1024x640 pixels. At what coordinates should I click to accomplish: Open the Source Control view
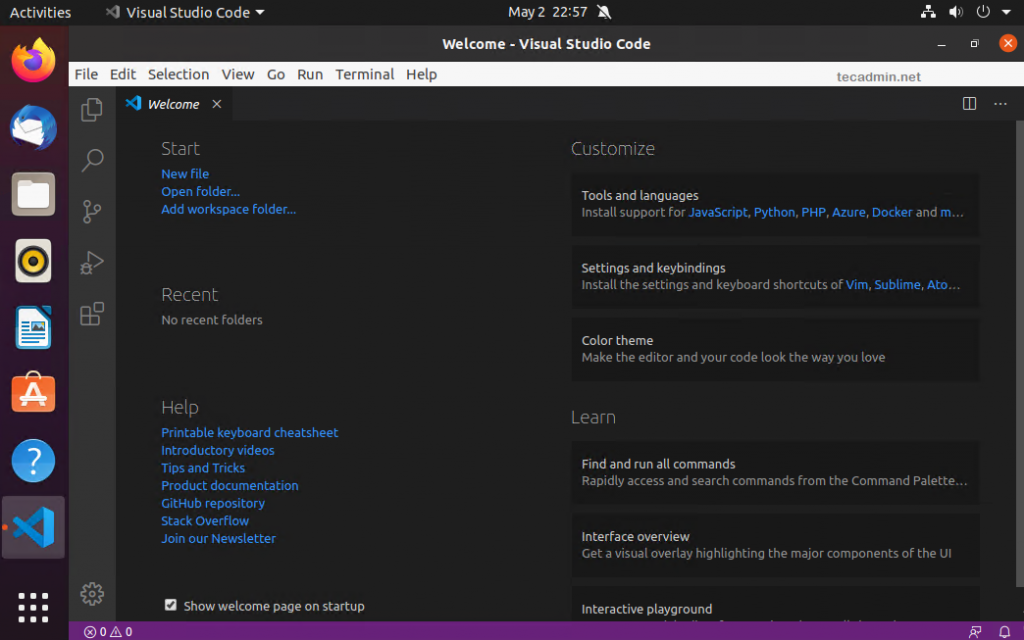[x=92, y=211]
